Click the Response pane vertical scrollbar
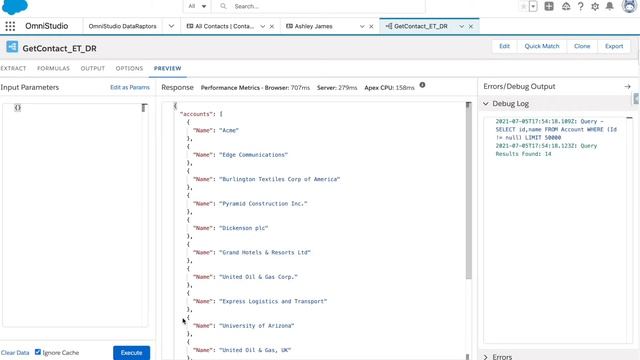Viewport: 640px width, 360px height. coord(468,190)
